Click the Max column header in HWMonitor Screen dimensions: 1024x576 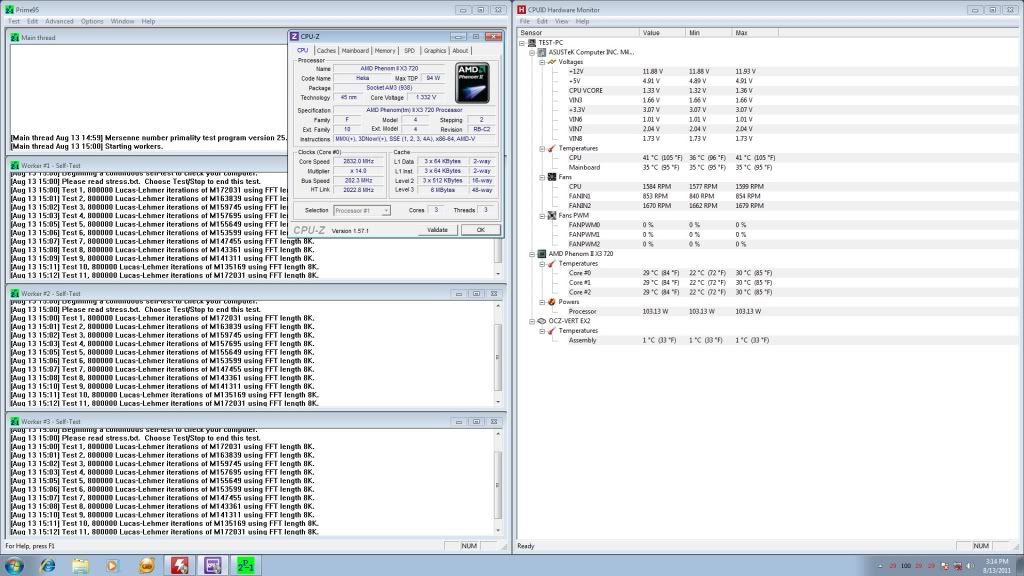click(x=755, y=33)
